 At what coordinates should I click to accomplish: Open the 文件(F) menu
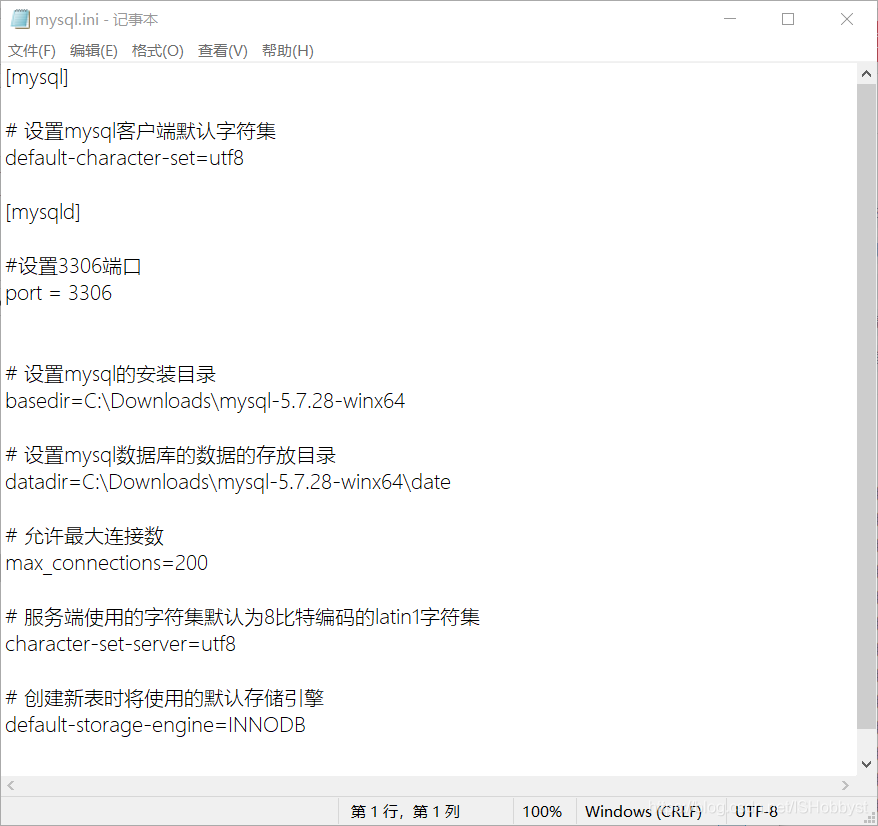[x=31, y=51]
